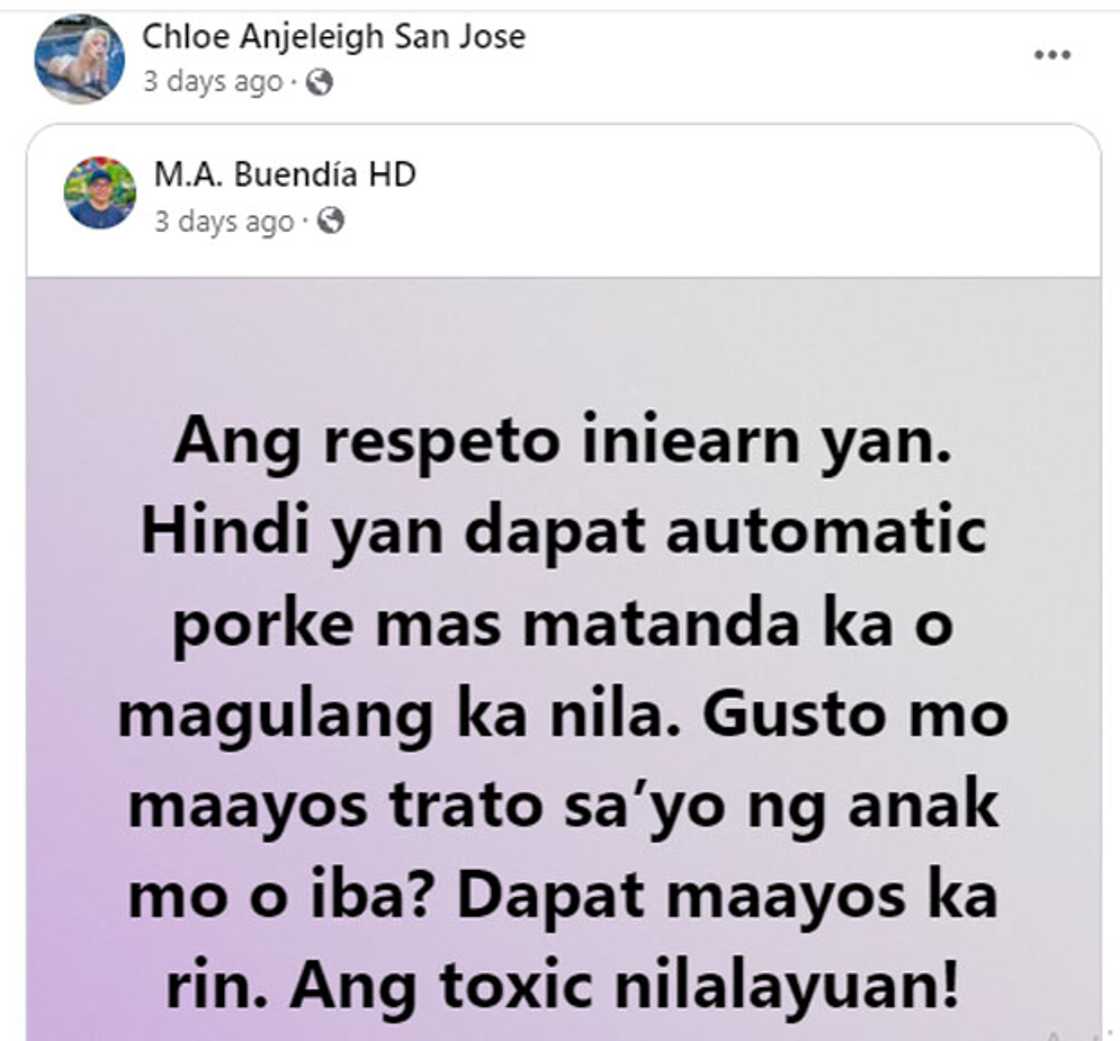Screen dimensions: 1120x1041
Task: Click the three-dot post options menu
Action: click(1053, 55)
